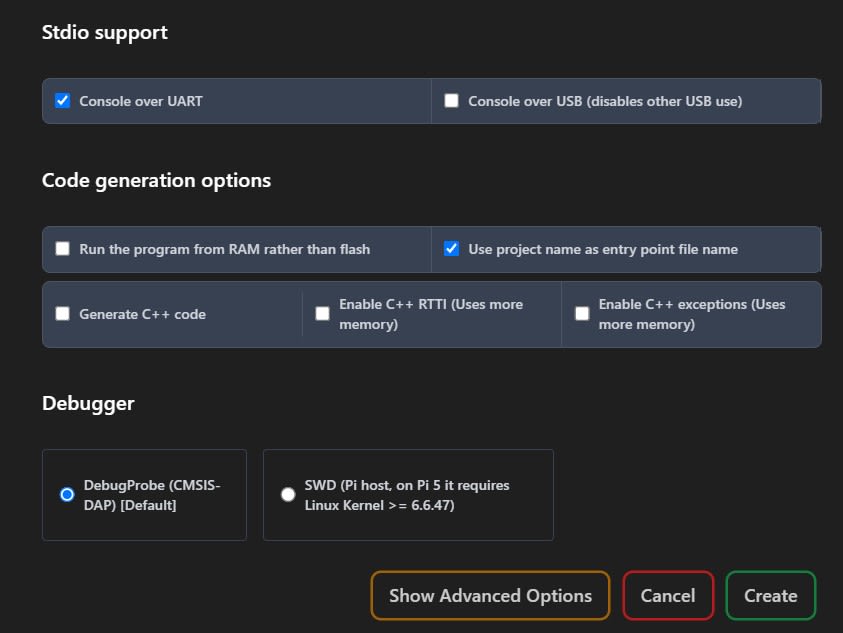Click the Enable C++ exceptions label text

pyautogui.click(x=692, y=314)
